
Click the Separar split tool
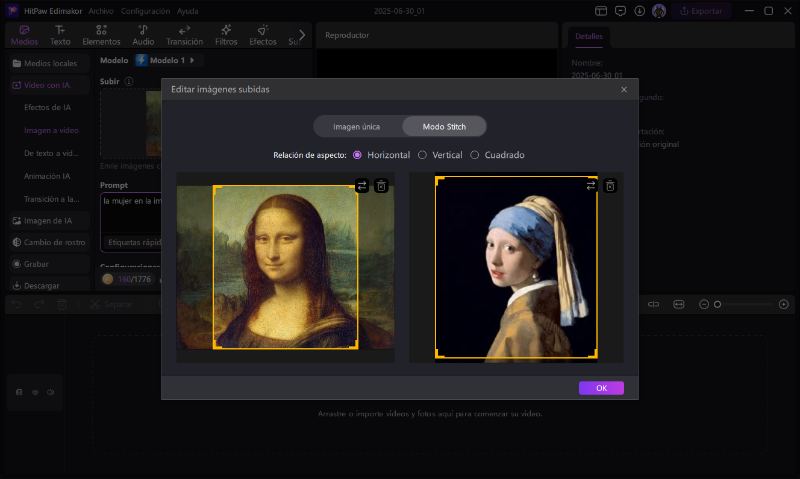pos(111,305)
